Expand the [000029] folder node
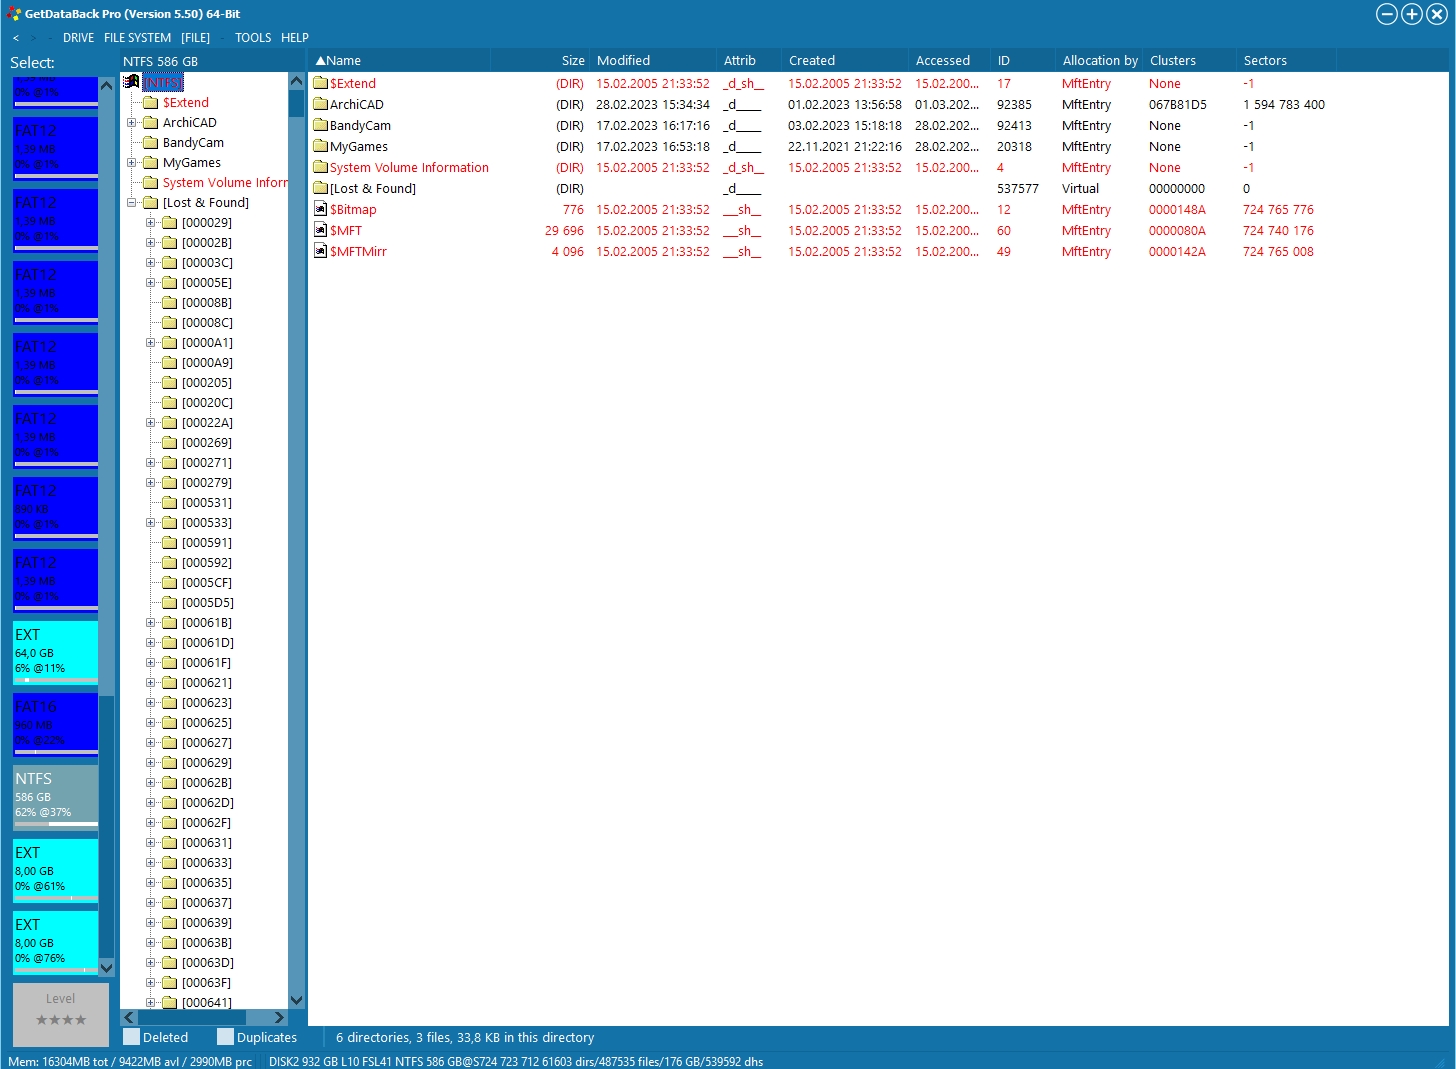The height and width of the screenshot is (1069, 1456). pos(150,223)
